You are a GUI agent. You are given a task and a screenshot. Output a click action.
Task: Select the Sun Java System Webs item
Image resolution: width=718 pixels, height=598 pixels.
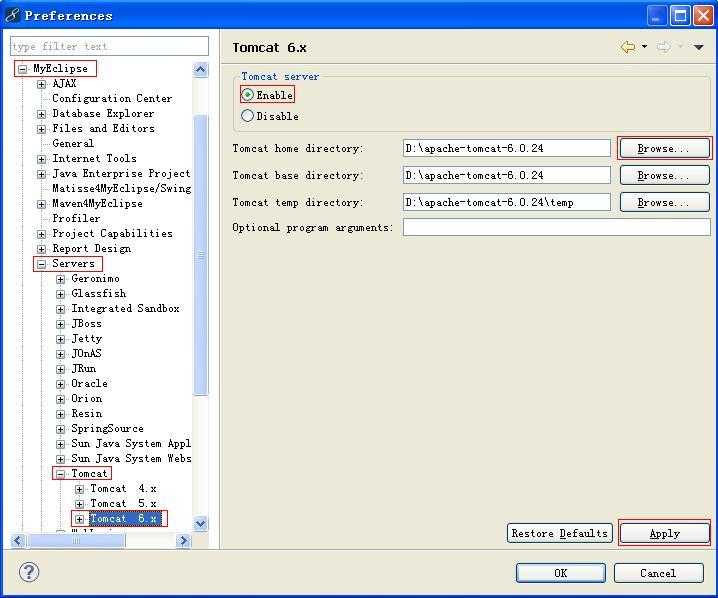click(131, 458)
